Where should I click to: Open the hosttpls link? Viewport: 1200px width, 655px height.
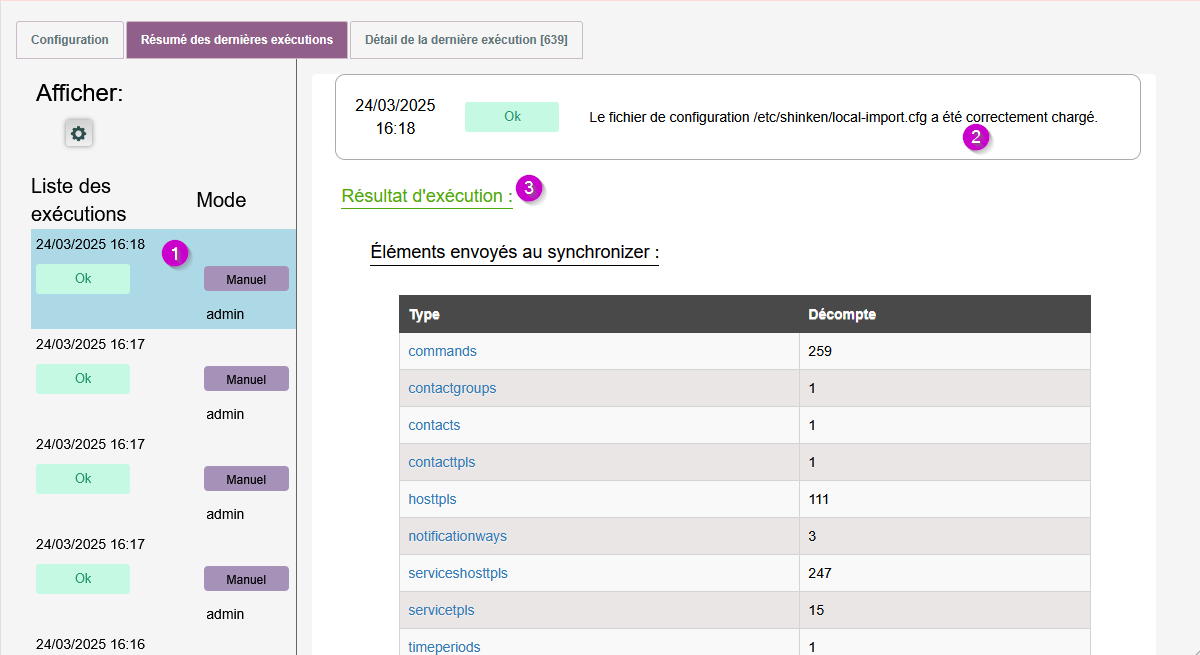[432, 499]
